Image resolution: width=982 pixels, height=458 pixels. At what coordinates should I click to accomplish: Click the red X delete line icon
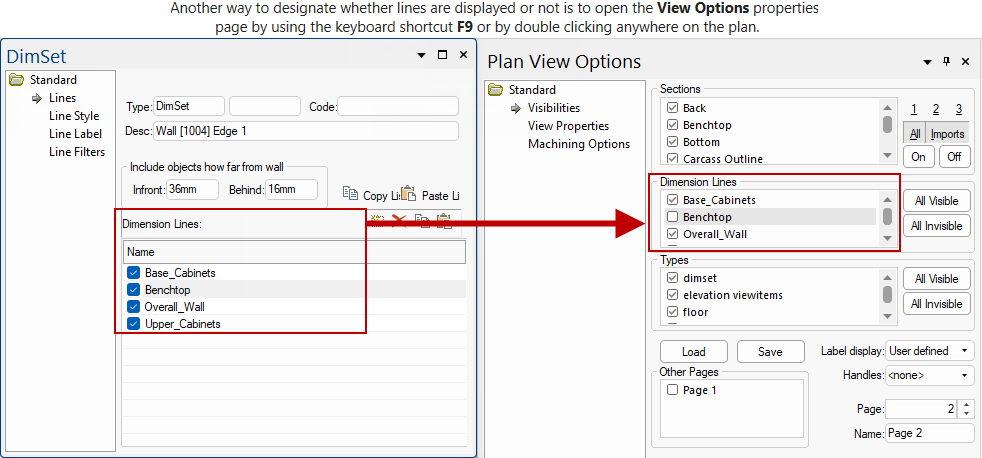click(x=399, y=220)
